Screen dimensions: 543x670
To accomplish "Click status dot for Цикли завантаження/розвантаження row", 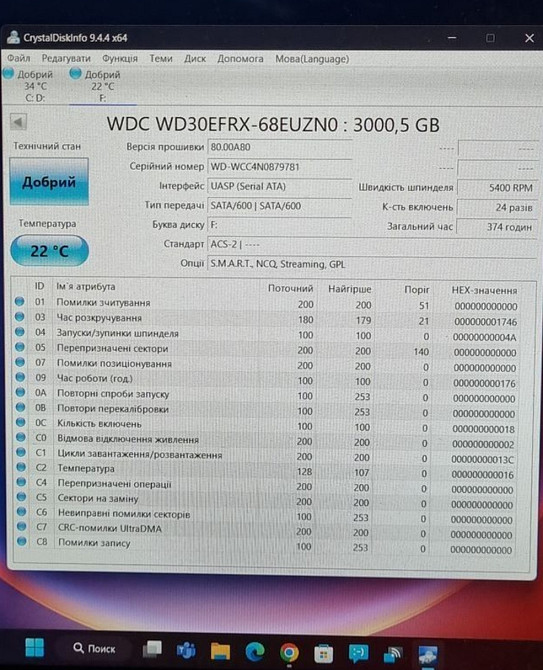I will tap(21, 452).
